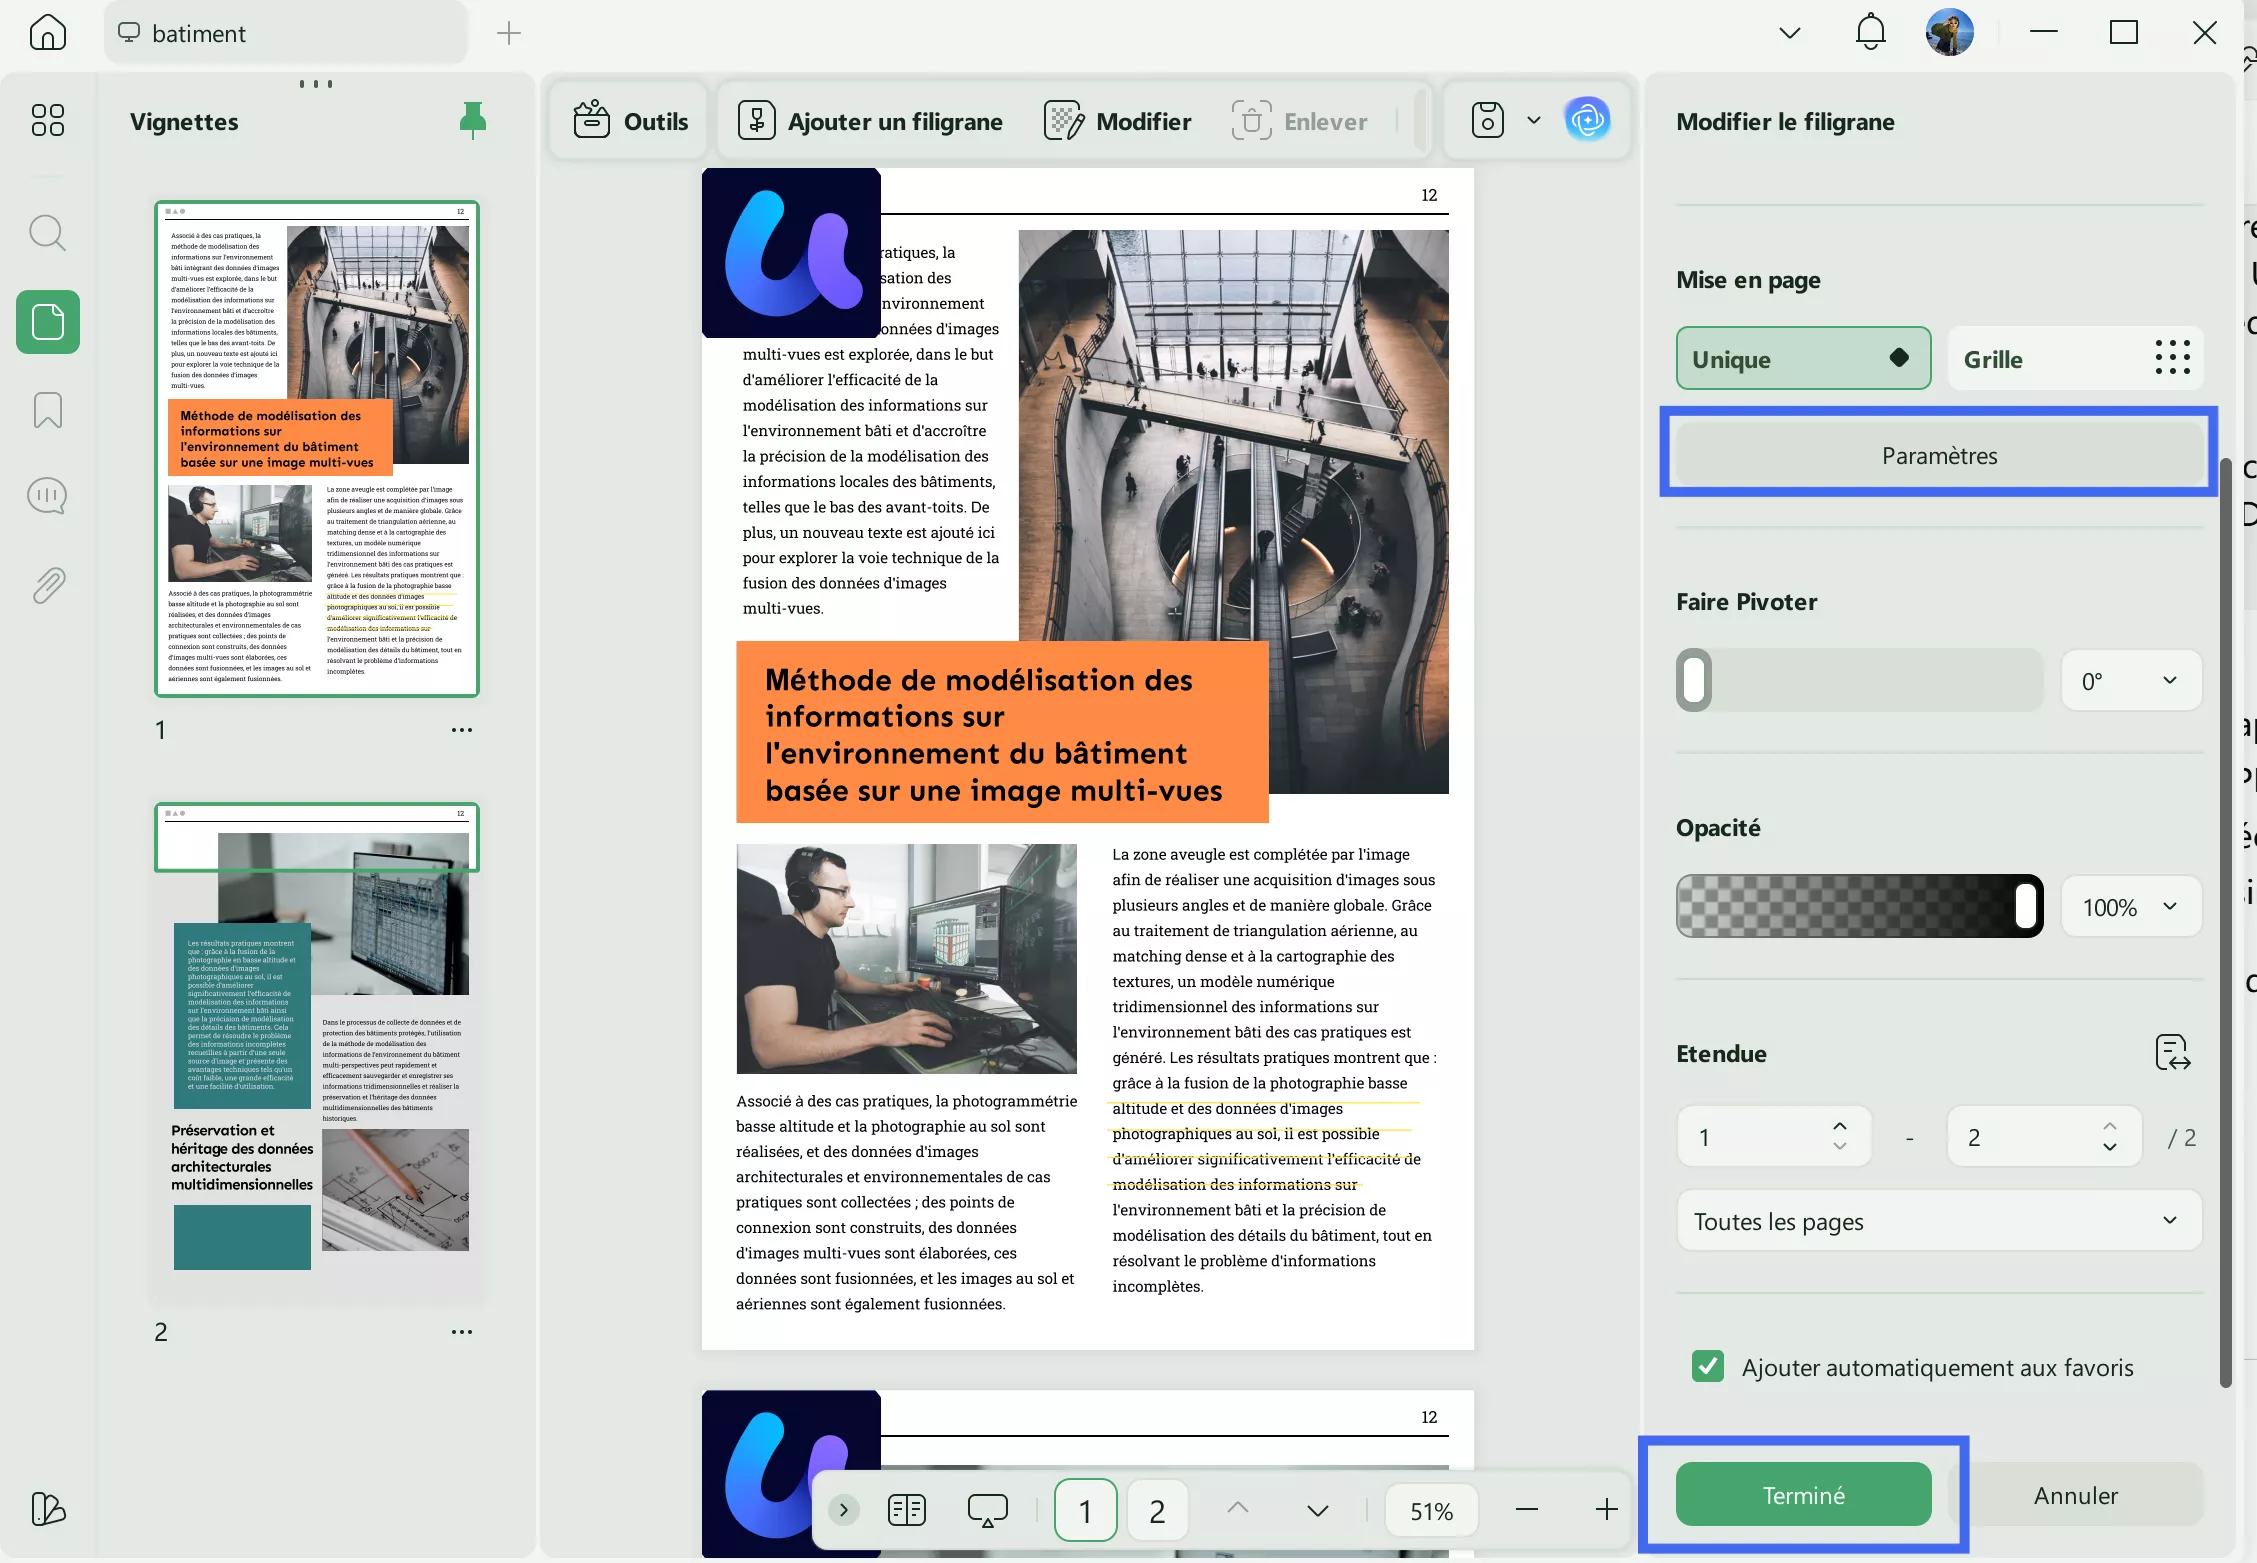Jump to page 1 in bottom bar

pyautogui.click(x=1085, y=1510)
